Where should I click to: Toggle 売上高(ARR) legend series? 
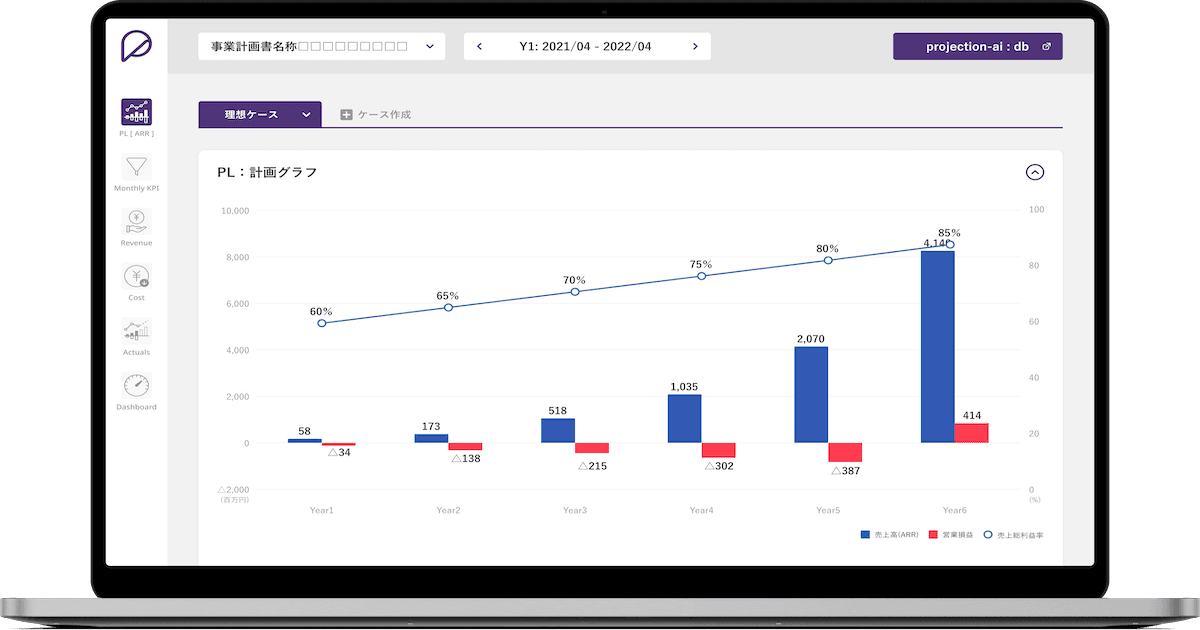[x=866, y=535]
